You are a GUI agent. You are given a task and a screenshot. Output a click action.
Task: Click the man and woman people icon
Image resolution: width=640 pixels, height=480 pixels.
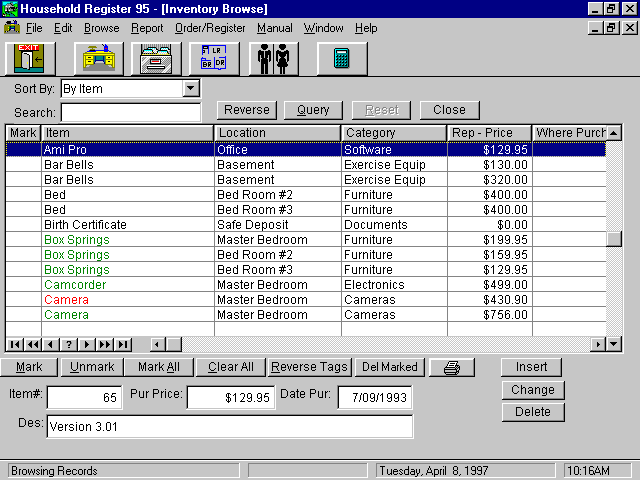pyautogui.click(x=273, y=58)
